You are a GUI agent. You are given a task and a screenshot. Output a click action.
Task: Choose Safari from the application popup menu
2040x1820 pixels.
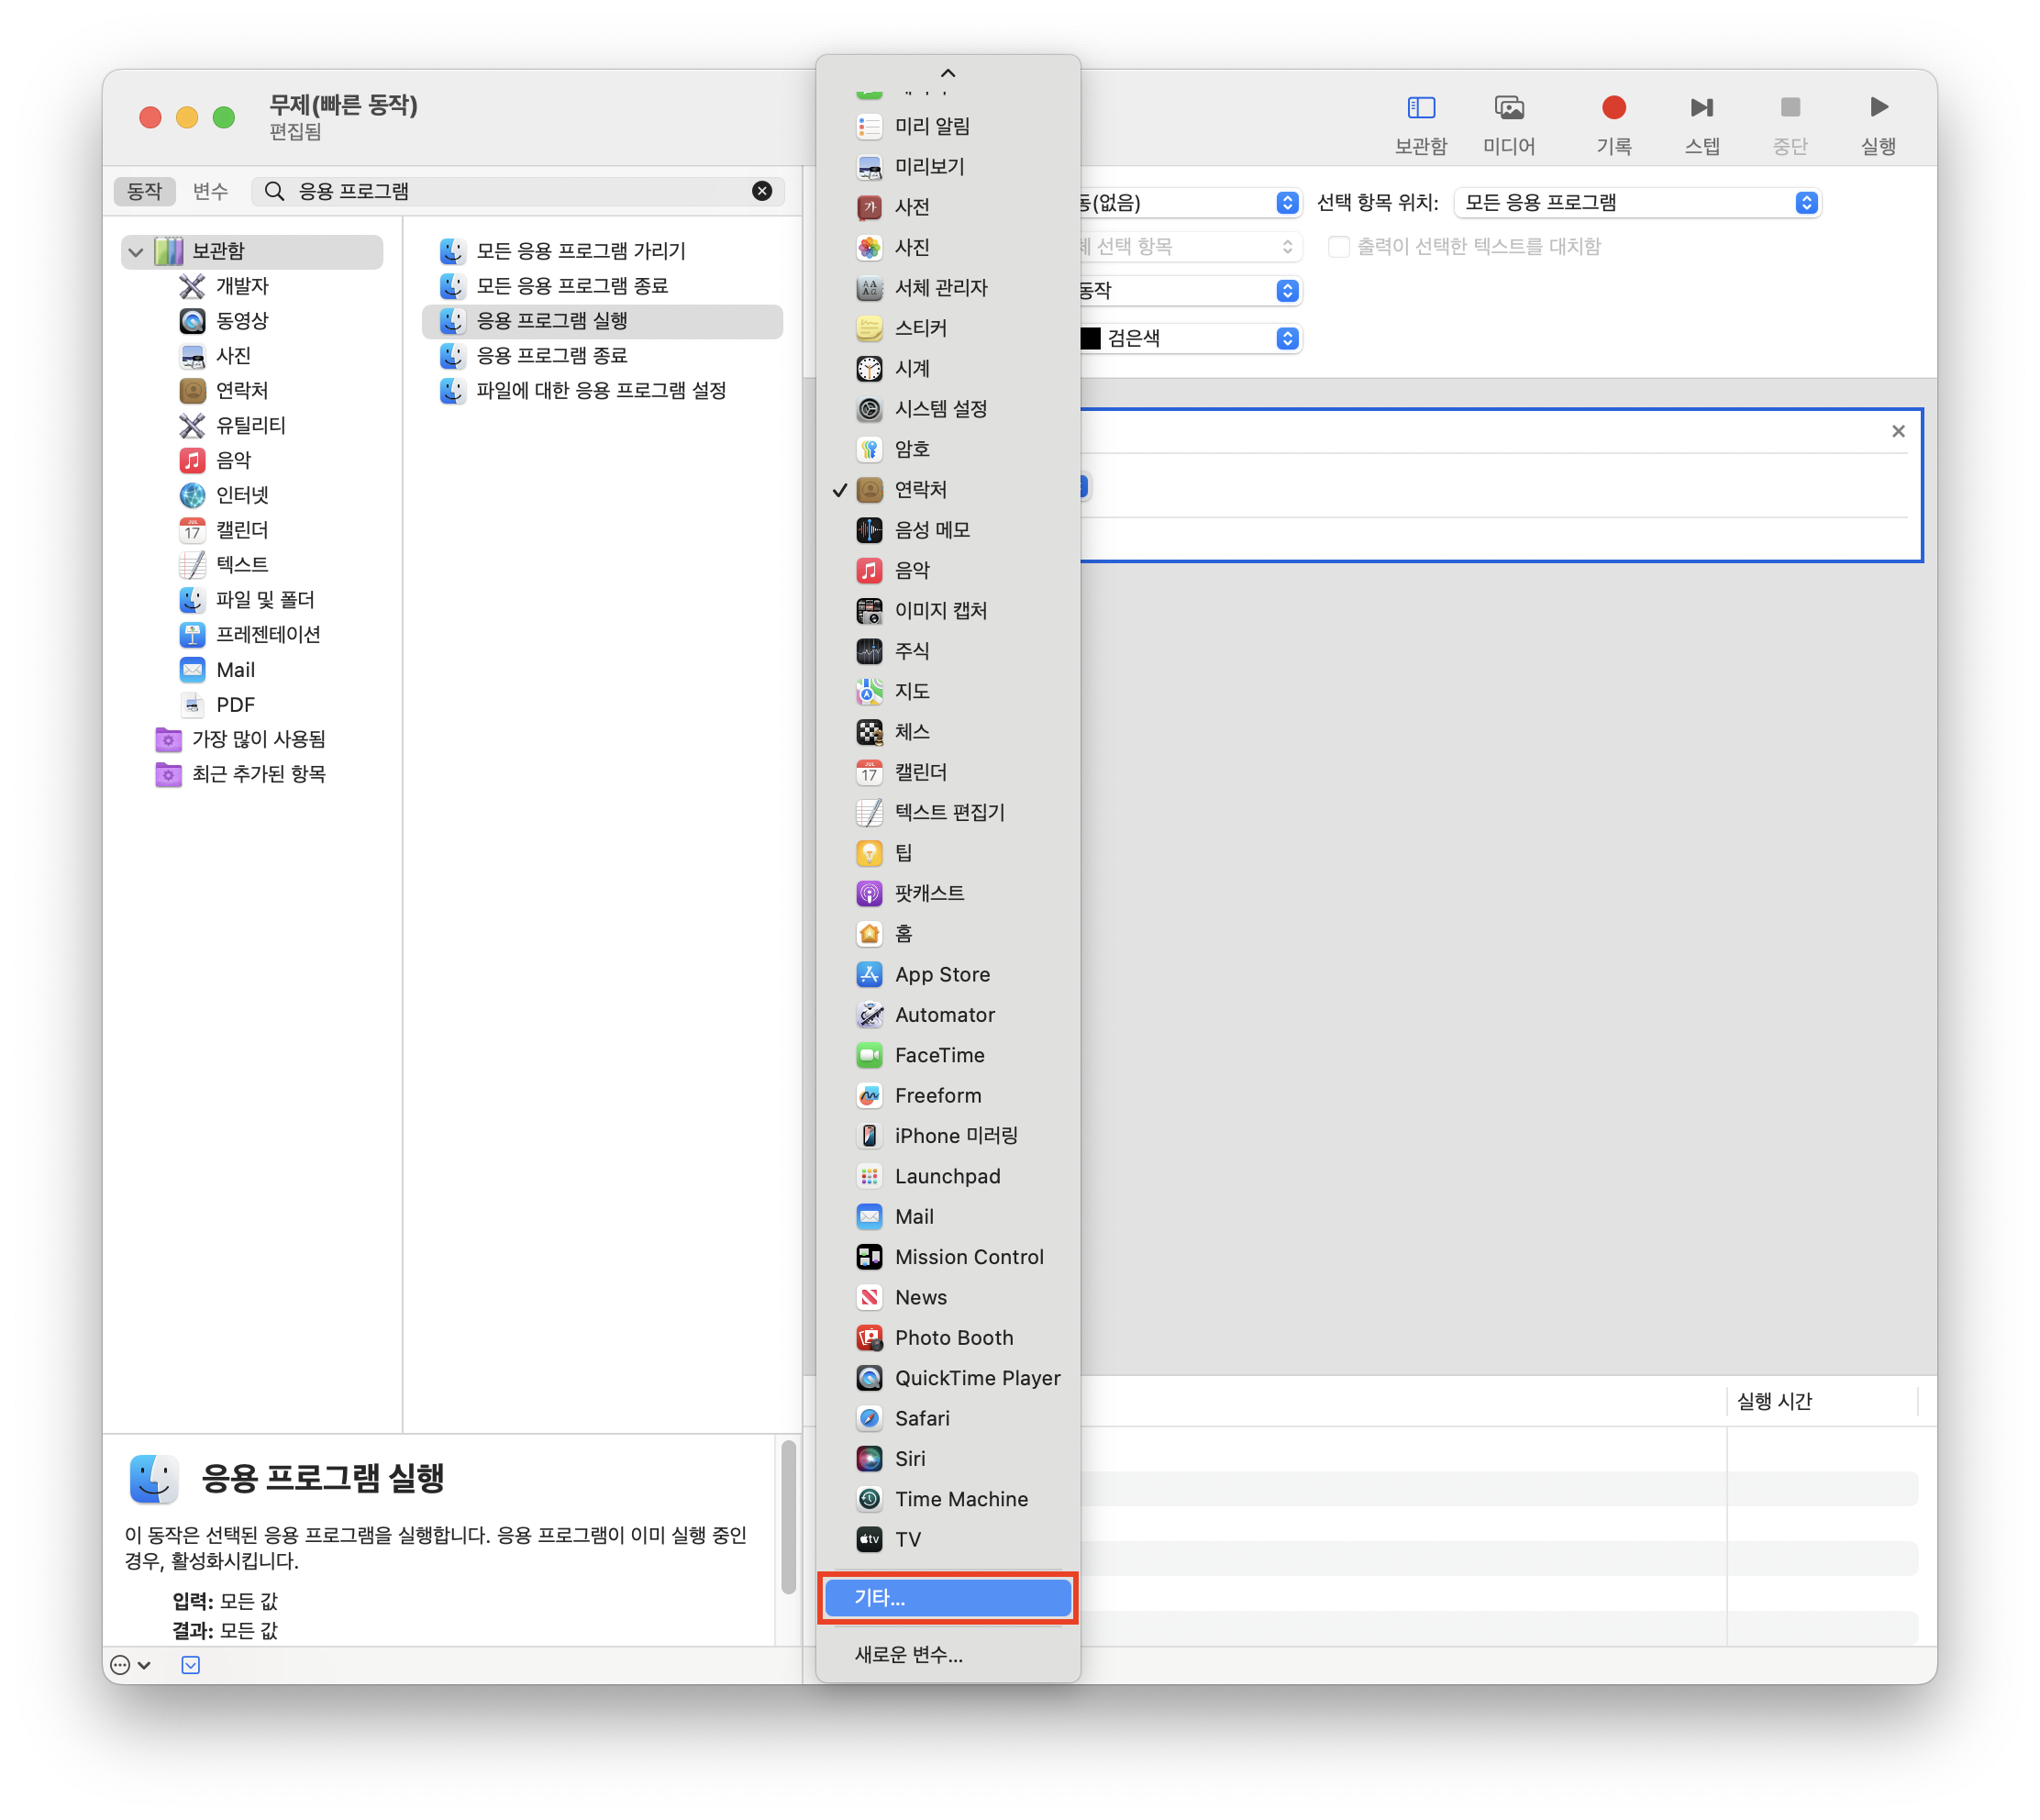(x=921, y=1418)
